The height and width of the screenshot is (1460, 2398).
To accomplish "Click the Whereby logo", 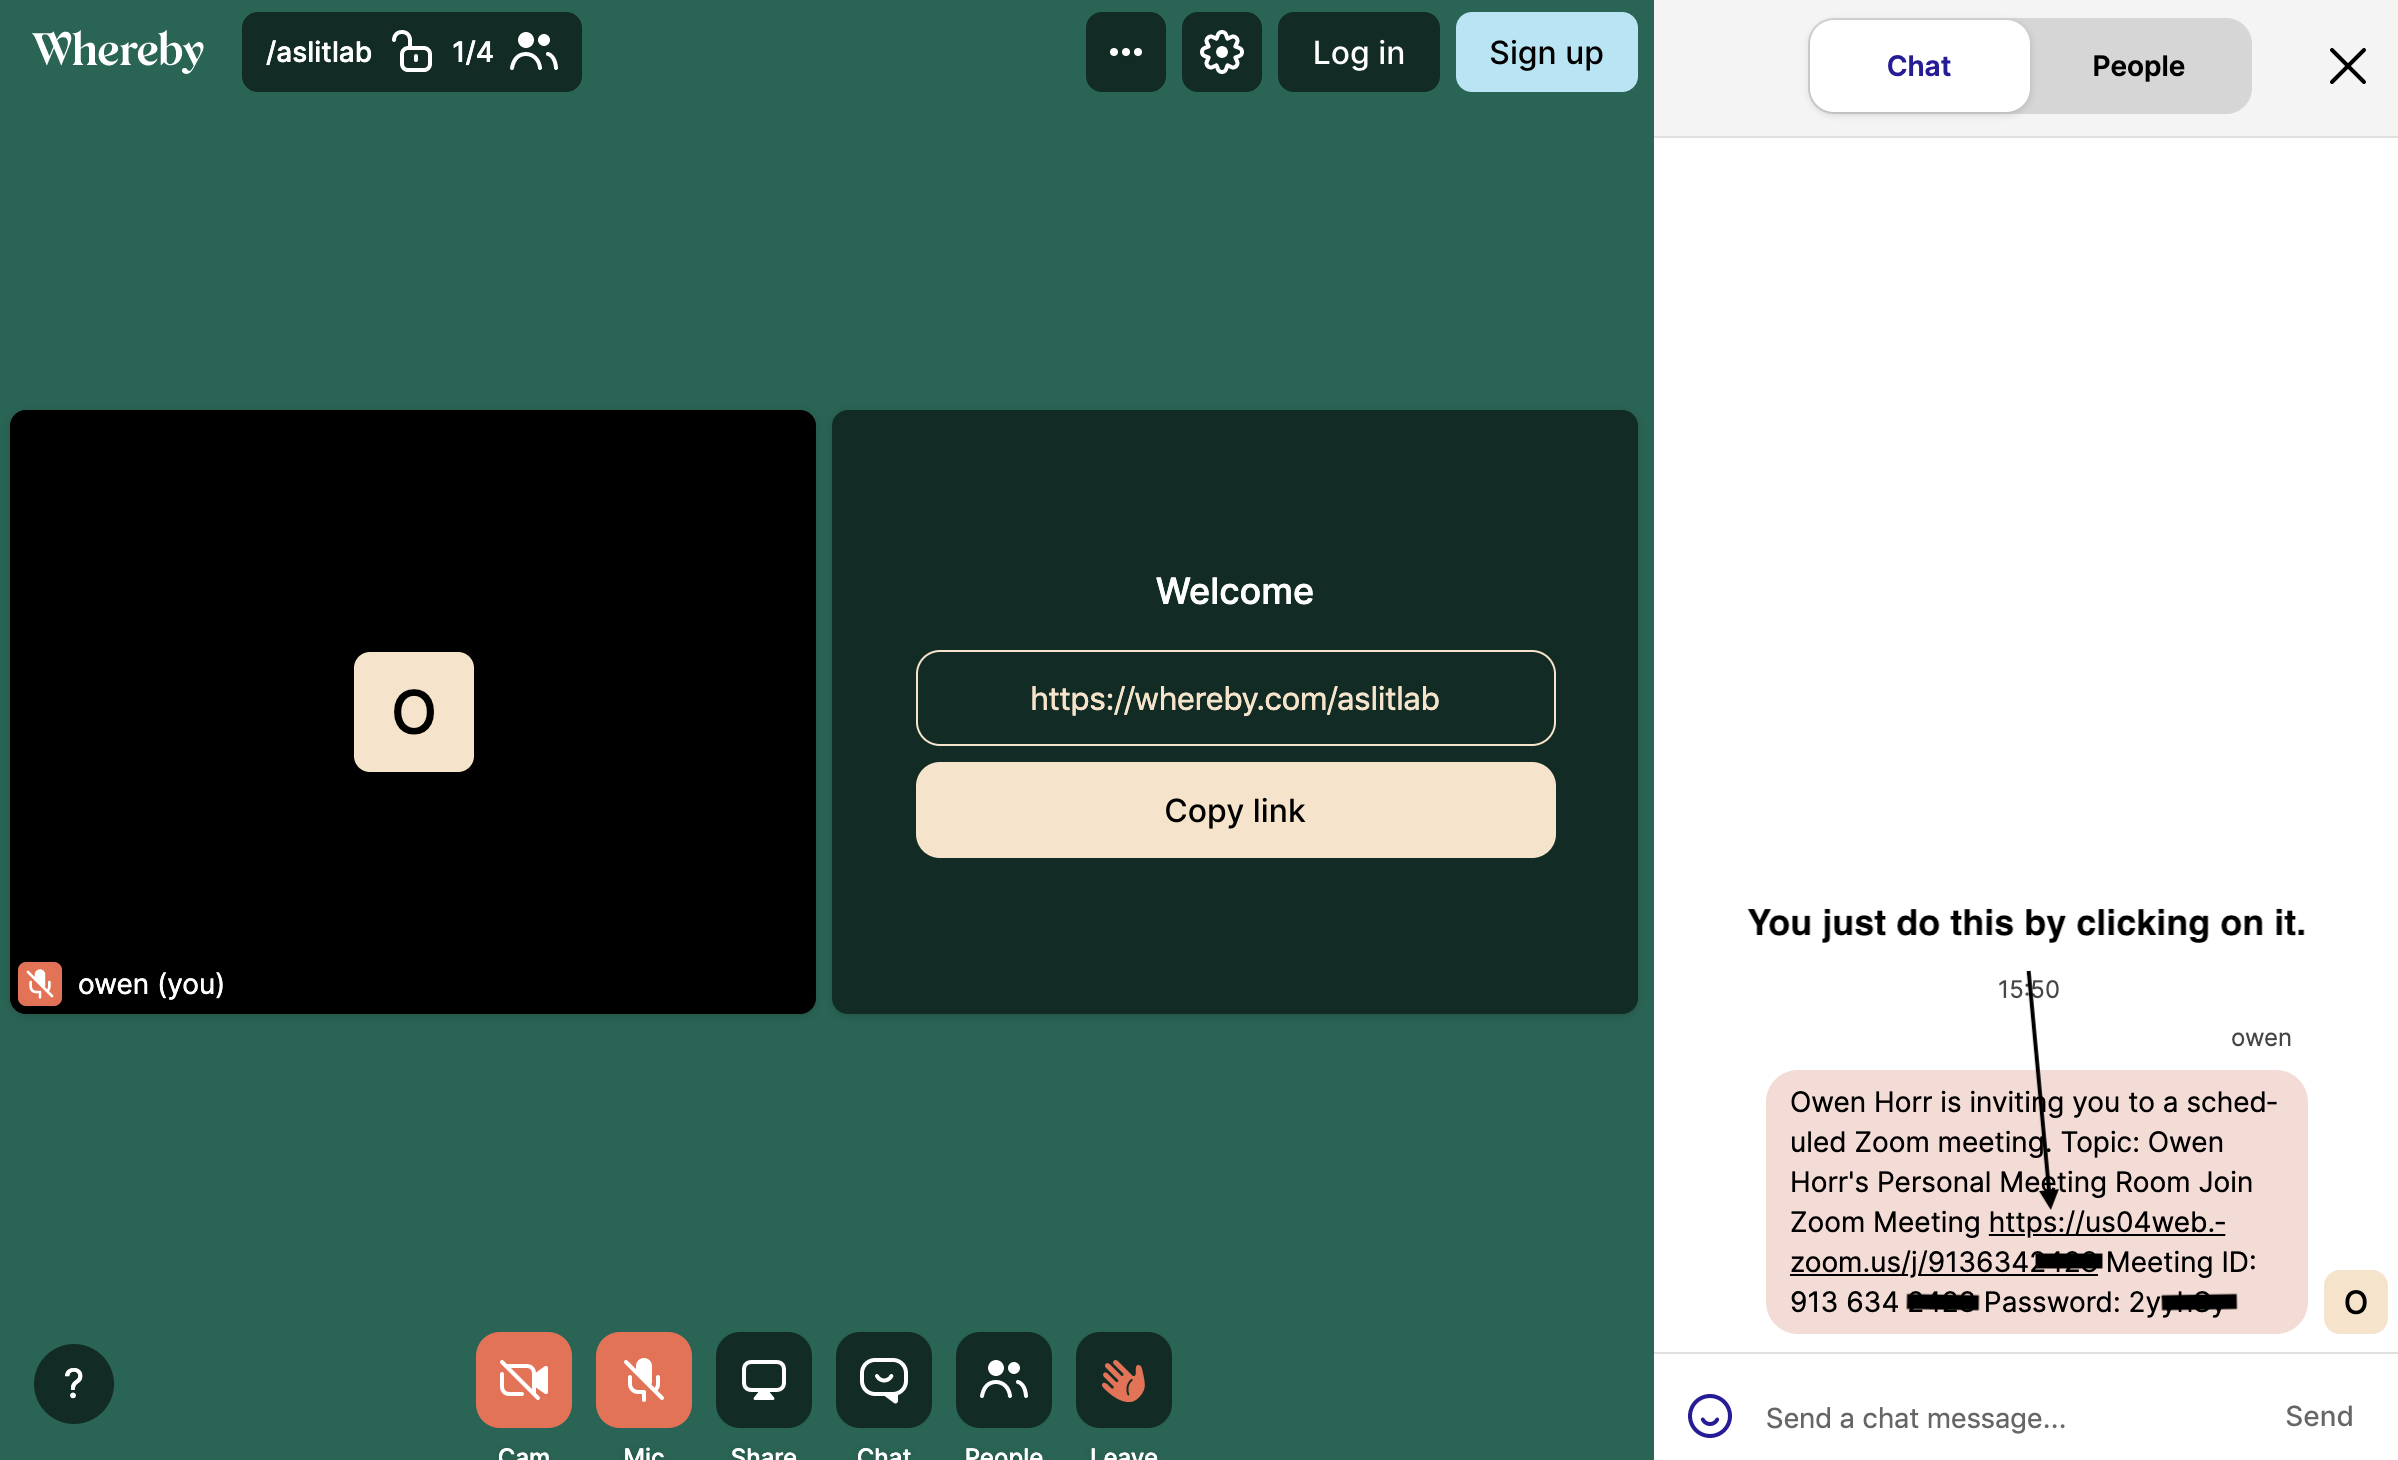I will pyautogui.click(x=118, y=51).
